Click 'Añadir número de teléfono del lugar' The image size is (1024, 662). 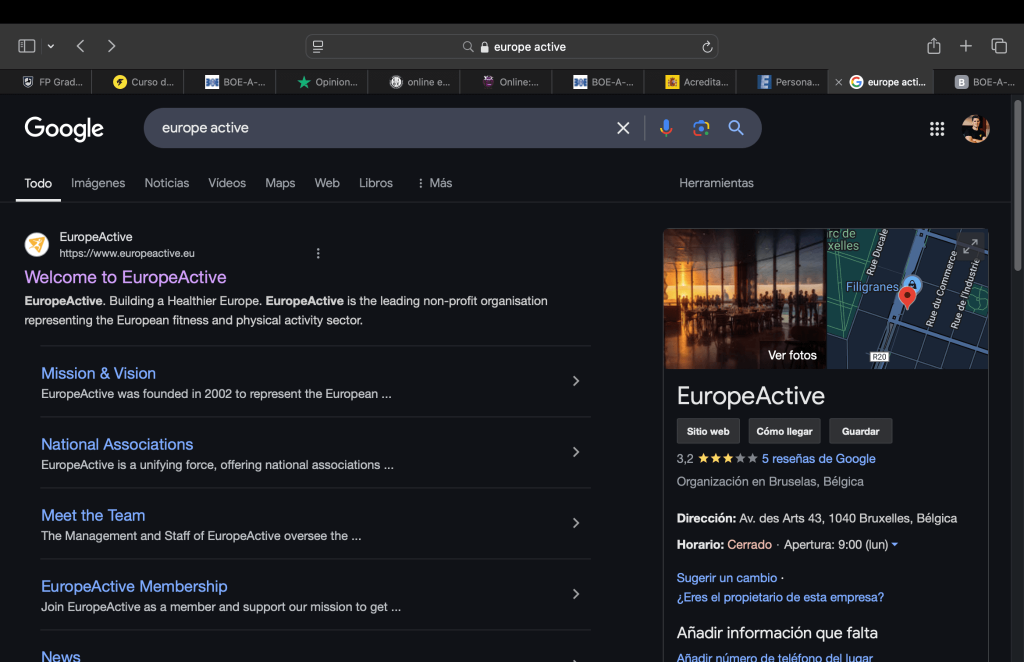[775, 657]
